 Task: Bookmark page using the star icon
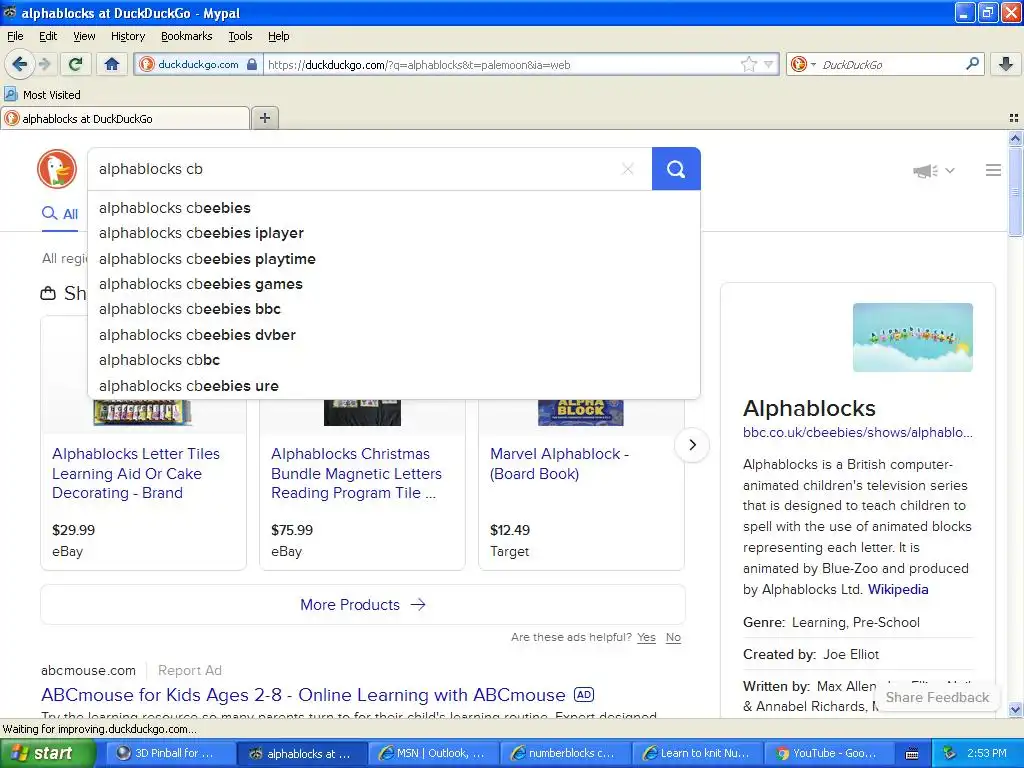click(x=748, y=64)
